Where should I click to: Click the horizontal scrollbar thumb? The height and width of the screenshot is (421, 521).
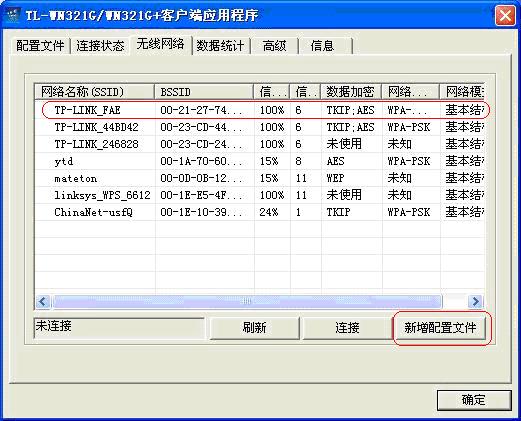[247, 302]
